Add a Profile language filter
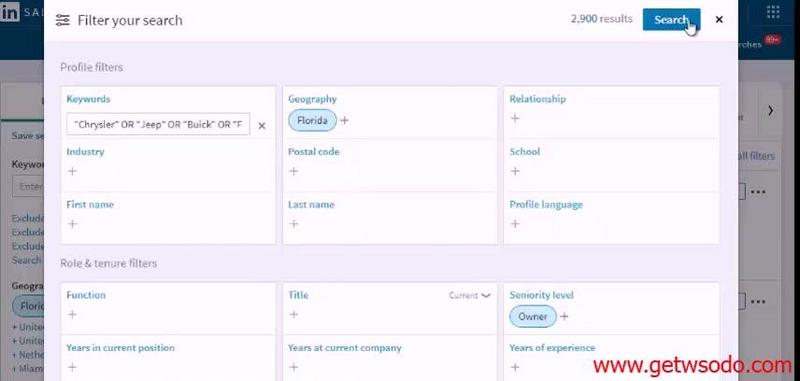Viewport: 800px width, 381px height. [515, 223]
